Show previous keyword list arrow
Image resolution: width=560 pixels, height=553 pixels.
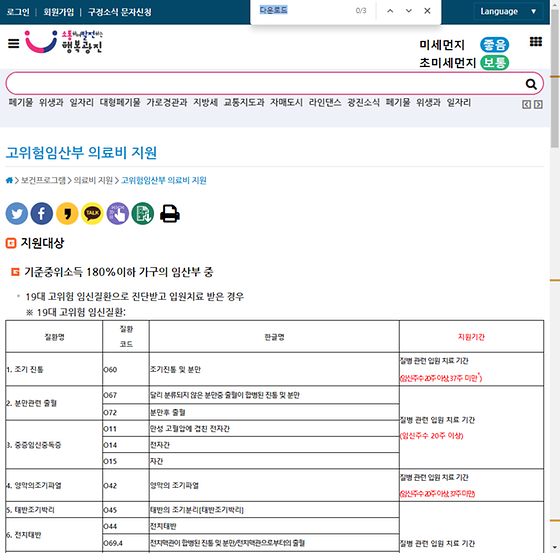coord(526,104)
